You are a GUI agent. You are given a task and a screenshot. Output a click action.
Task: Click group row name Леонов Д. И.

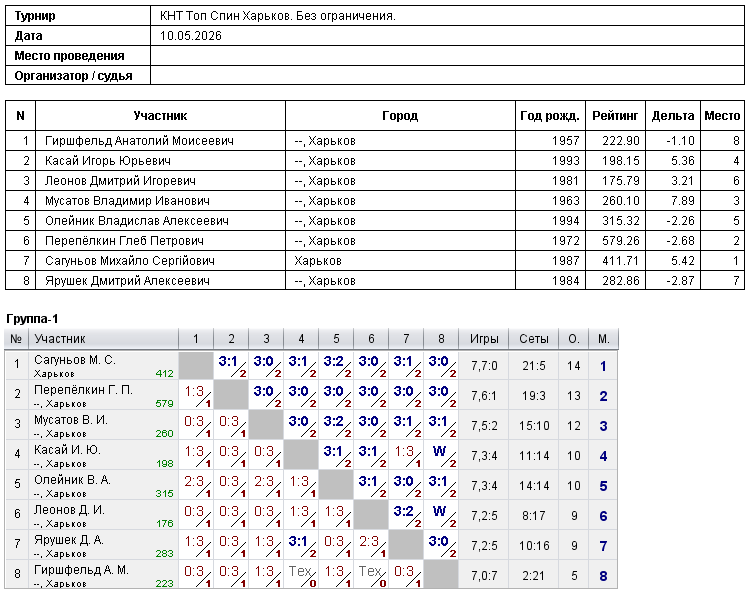(69, 510)
